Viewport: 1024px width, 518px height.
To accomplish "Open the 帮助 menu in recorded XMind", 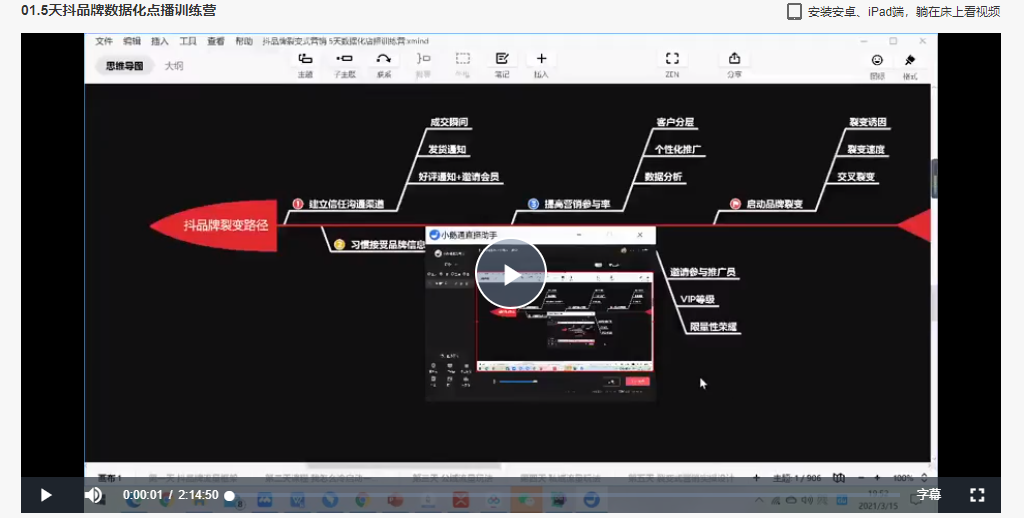I will tap(244, 41).
